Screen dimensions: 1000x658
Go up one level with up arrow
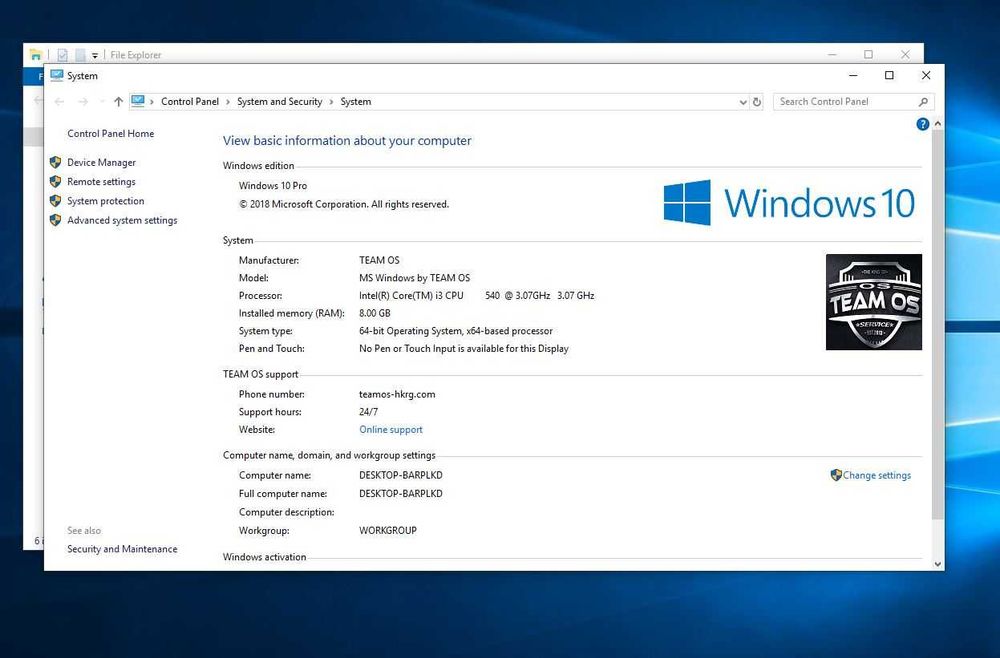point(119,101)
